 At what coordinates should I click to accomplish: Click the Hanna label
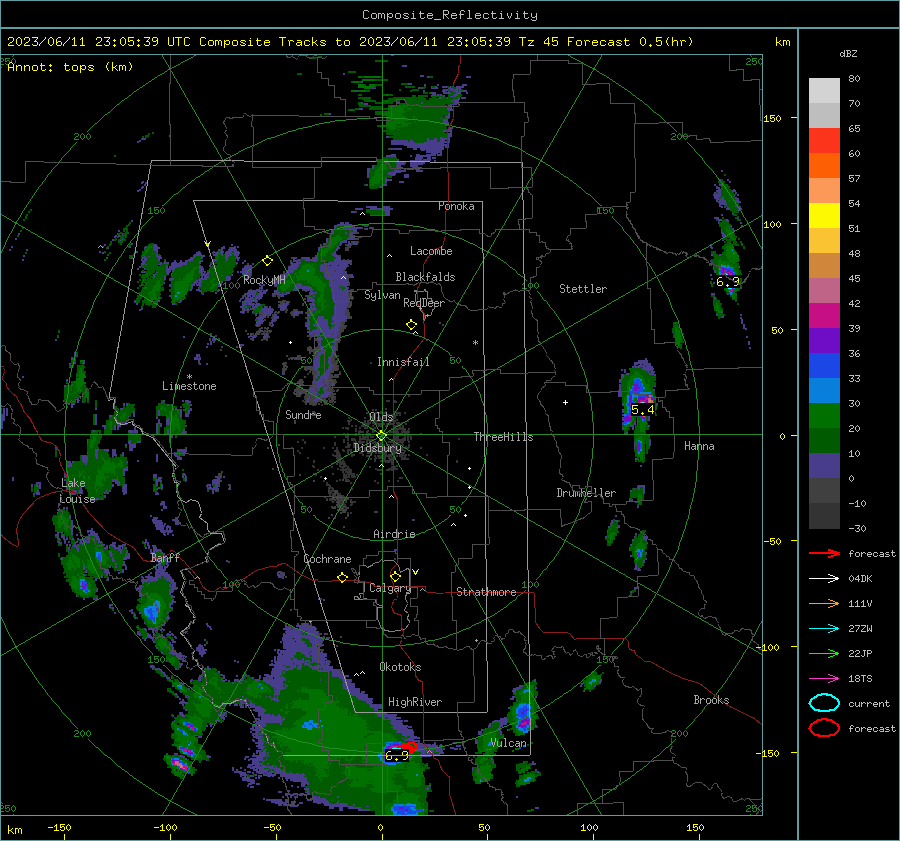coord(699,446)
